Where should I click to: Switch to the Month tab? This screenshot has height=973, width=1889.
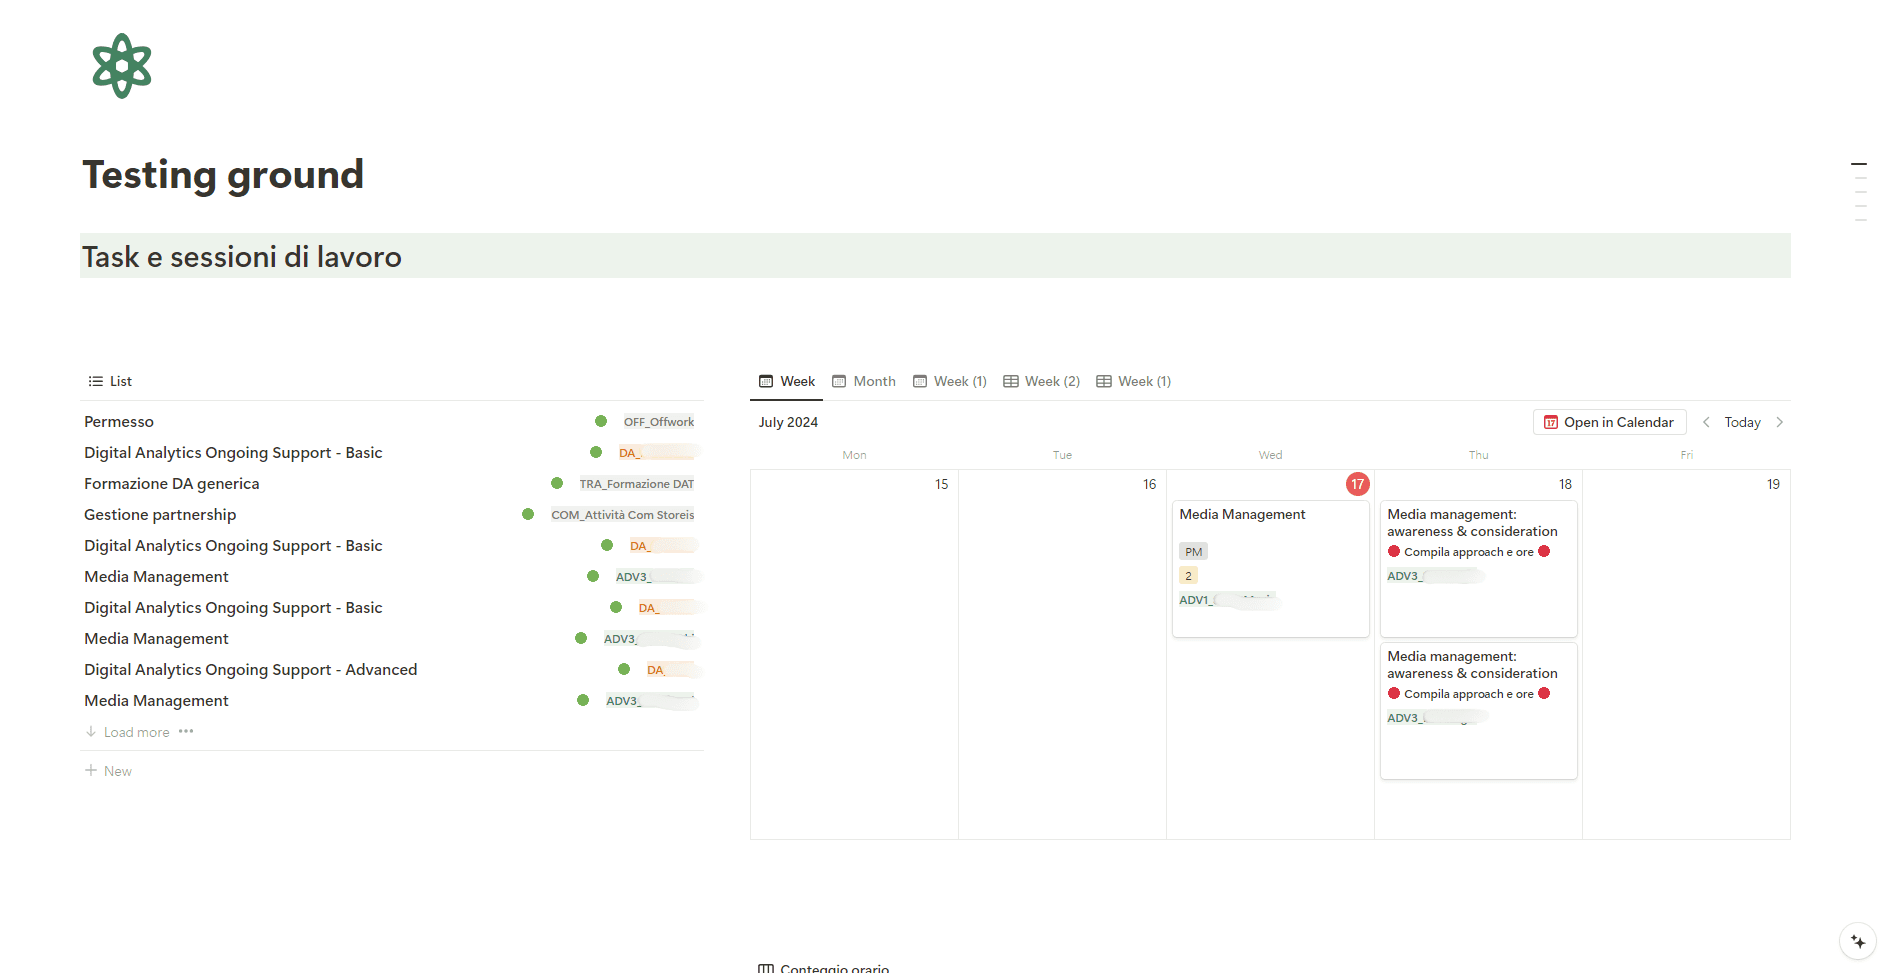coord(864,381)
